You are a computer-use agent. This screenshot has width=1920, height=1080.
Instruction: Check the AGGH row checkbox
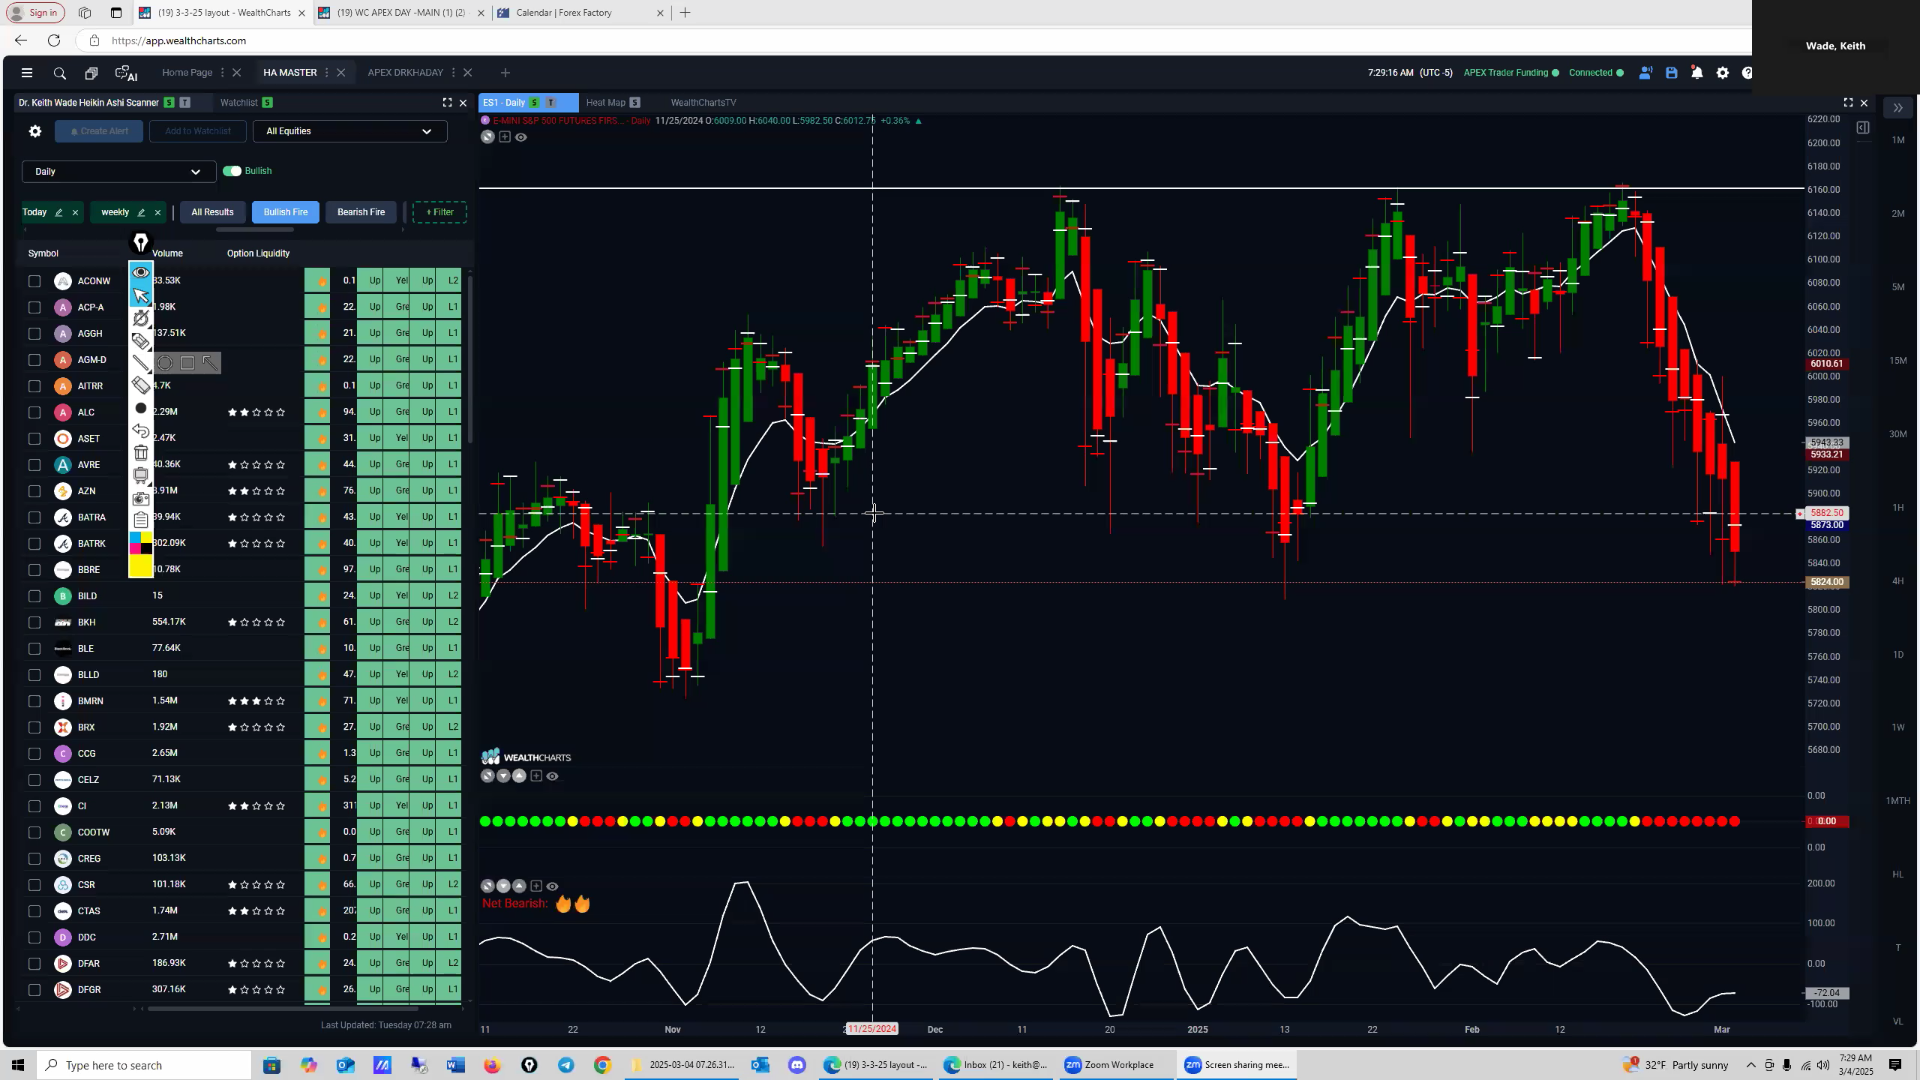(34, 334)
